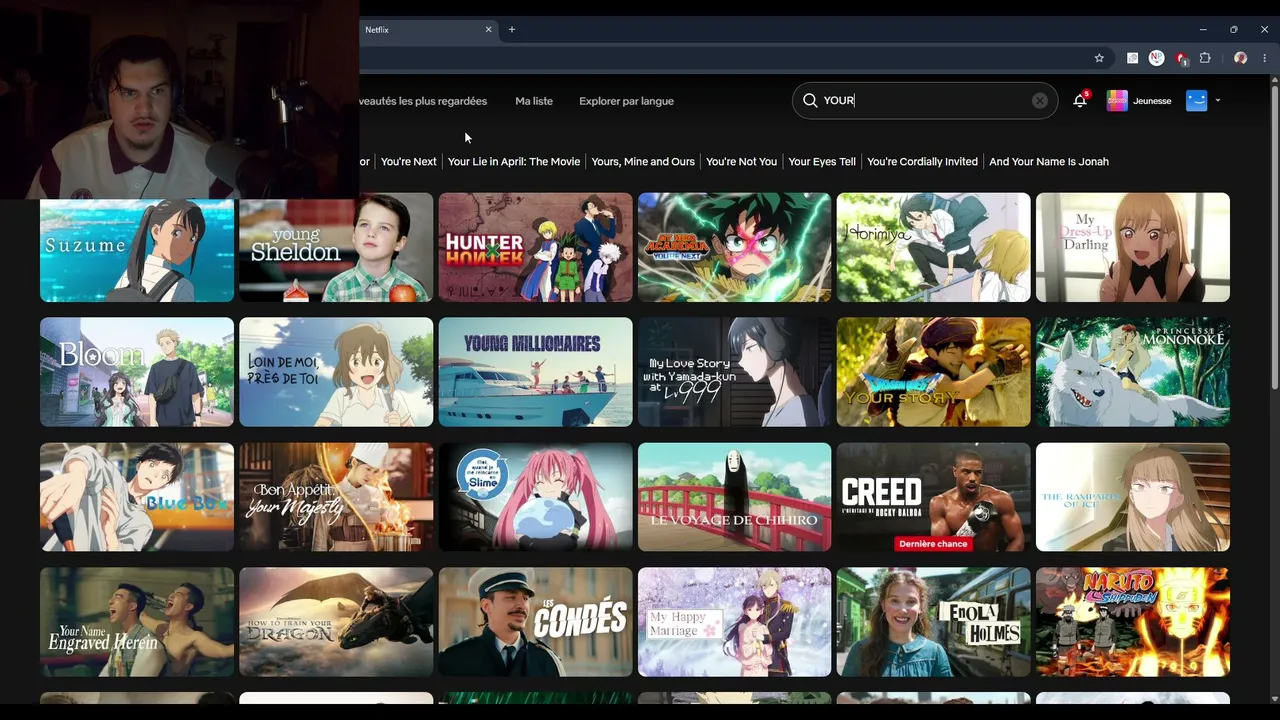This screenshot has width=1280, height=720.
Task: Open the Slime anime thumbnail
Action: coord(535,497)
